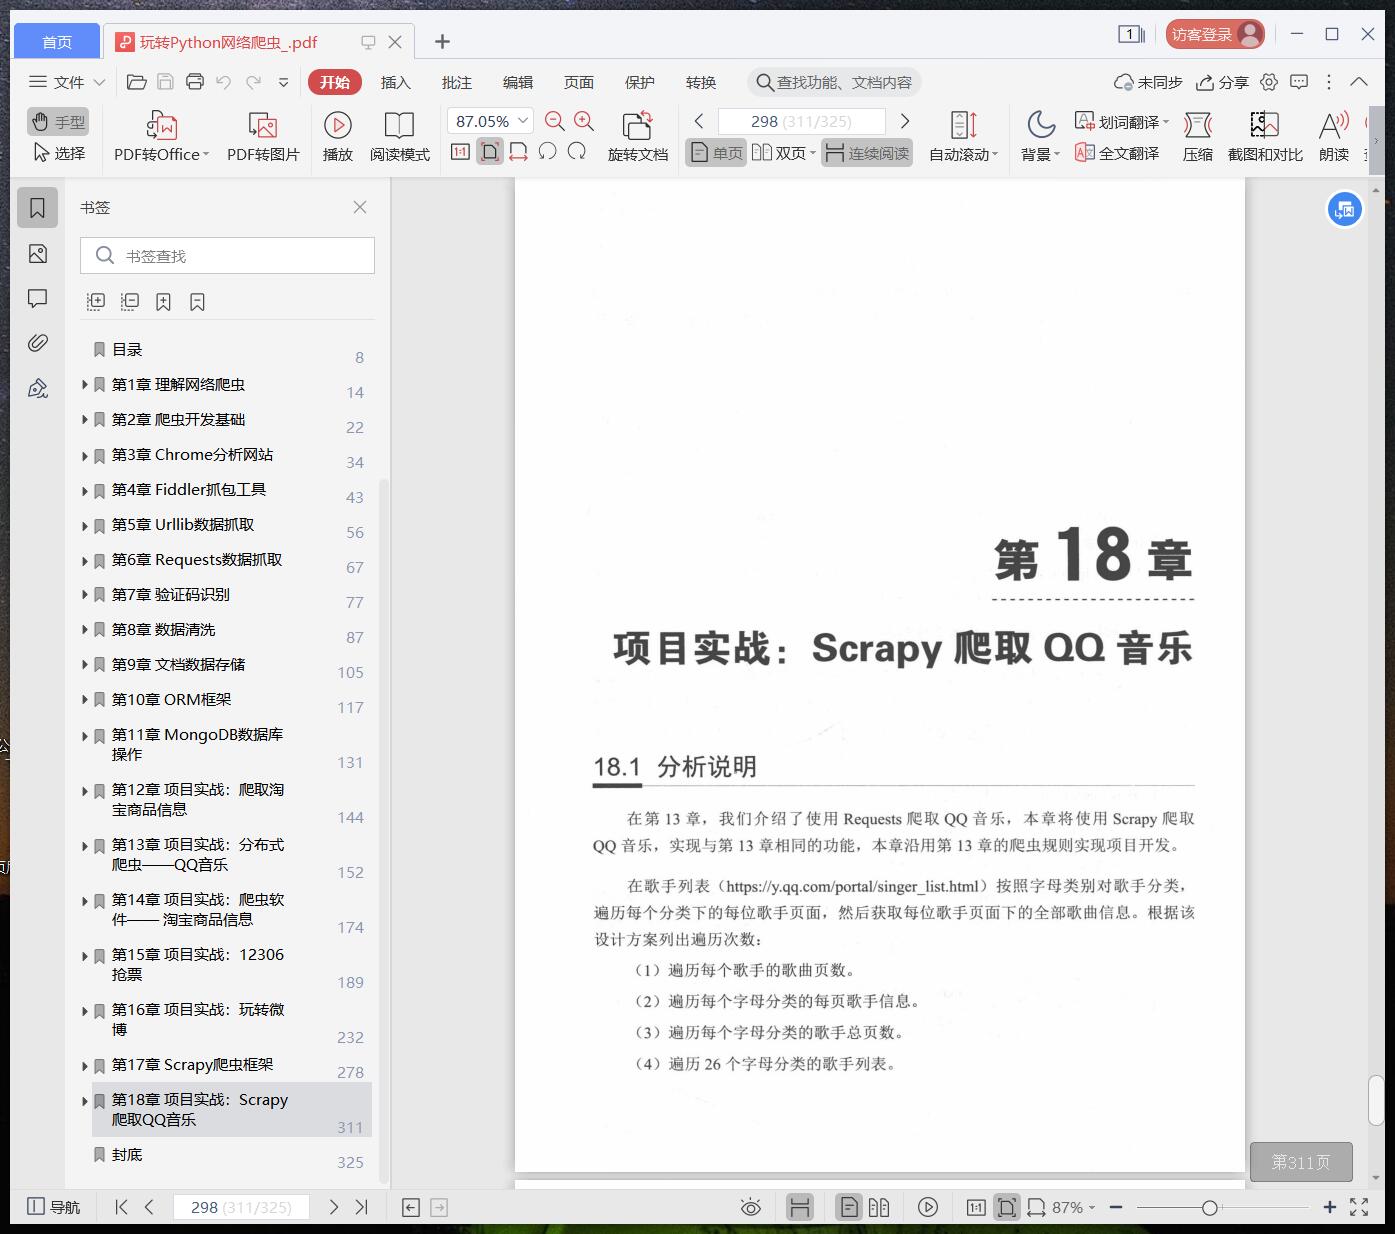Switch to the 插入 ribbon tab
Image resolution: width=1395 pixels, height=1234 pixels.
tap(396, 82)
